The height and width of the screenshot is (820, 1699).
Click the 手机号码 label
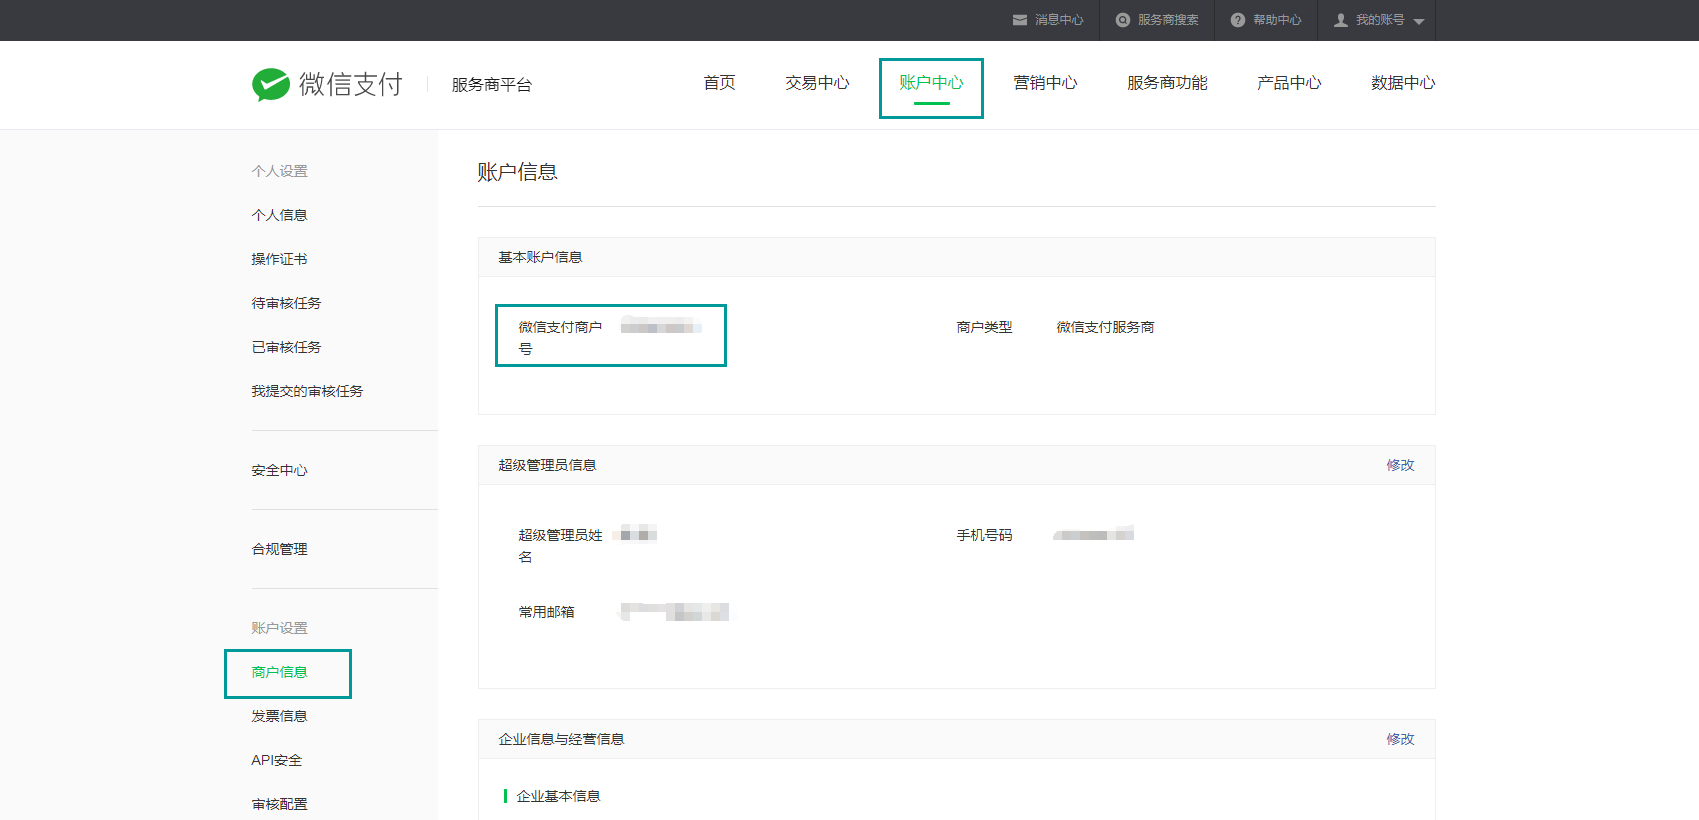point(984,535)
